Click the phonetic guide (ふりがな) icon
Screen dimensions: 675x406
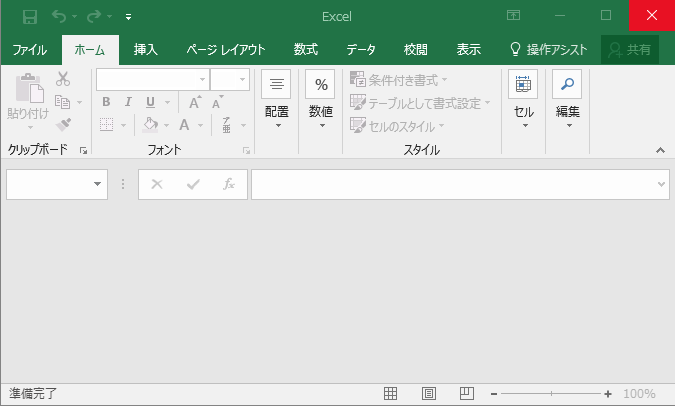click(226, 125)
